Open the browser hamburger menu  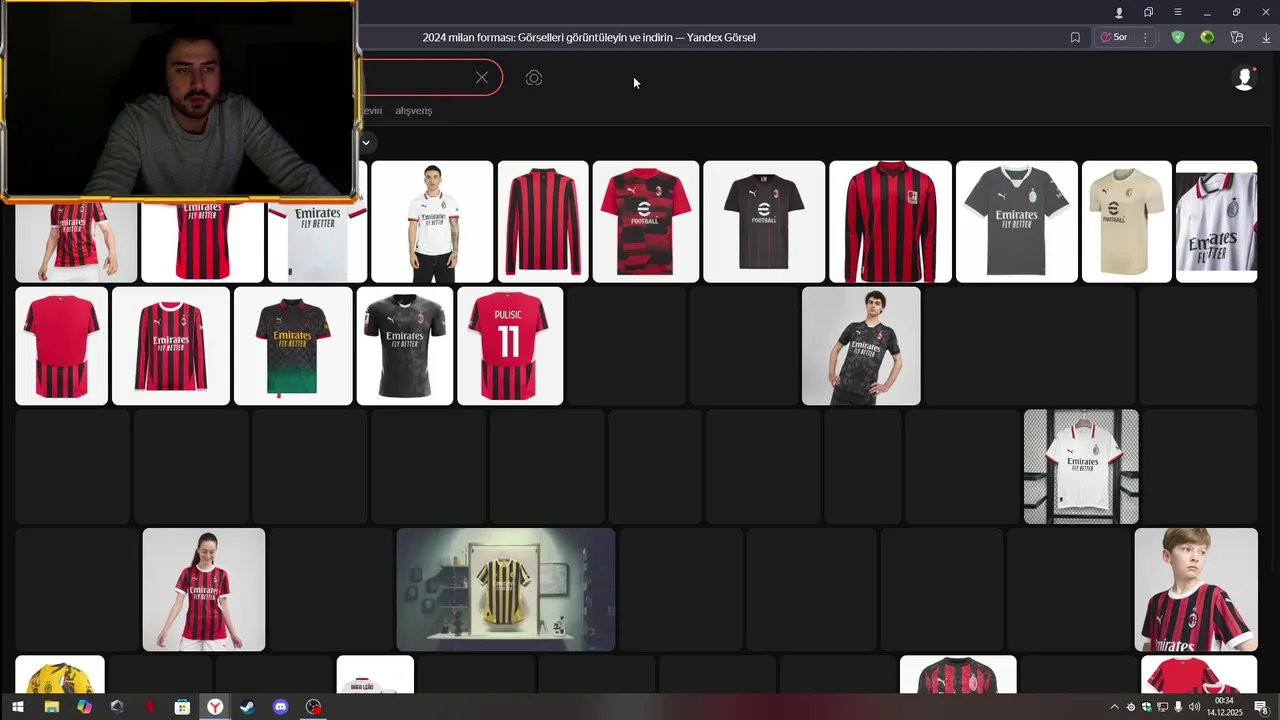[x=1178, y=12]
